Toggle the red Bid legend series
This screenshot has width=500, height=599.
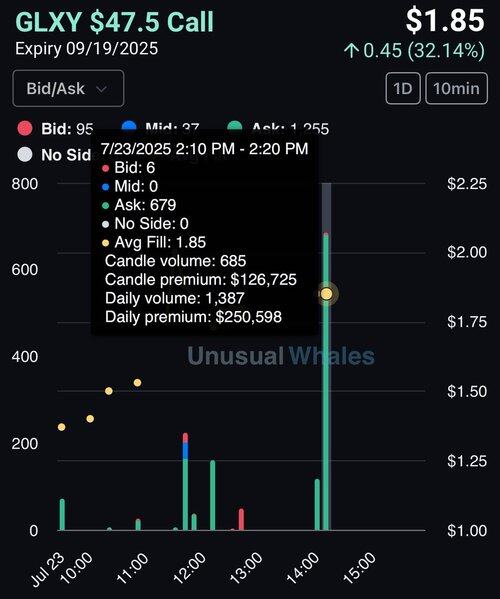[x=25, y=128]
